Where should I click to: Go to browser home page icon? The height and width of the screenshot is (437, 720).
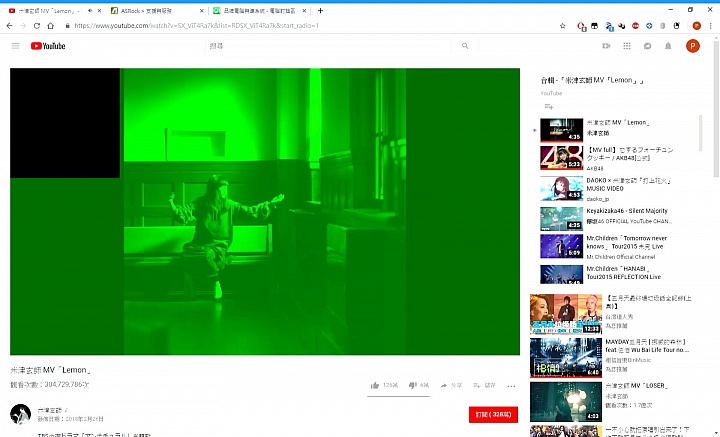pos(51,26)
